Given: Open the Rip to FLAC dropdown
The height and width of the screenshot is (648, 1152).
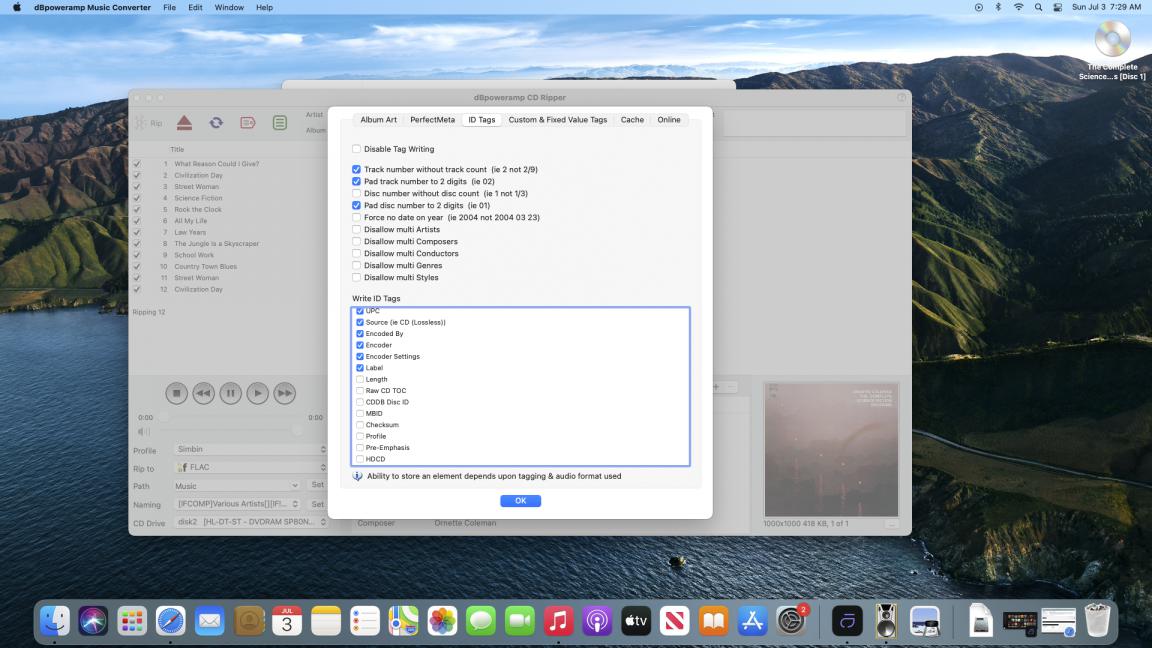Looking at the screenshot, I should [250, 468].
